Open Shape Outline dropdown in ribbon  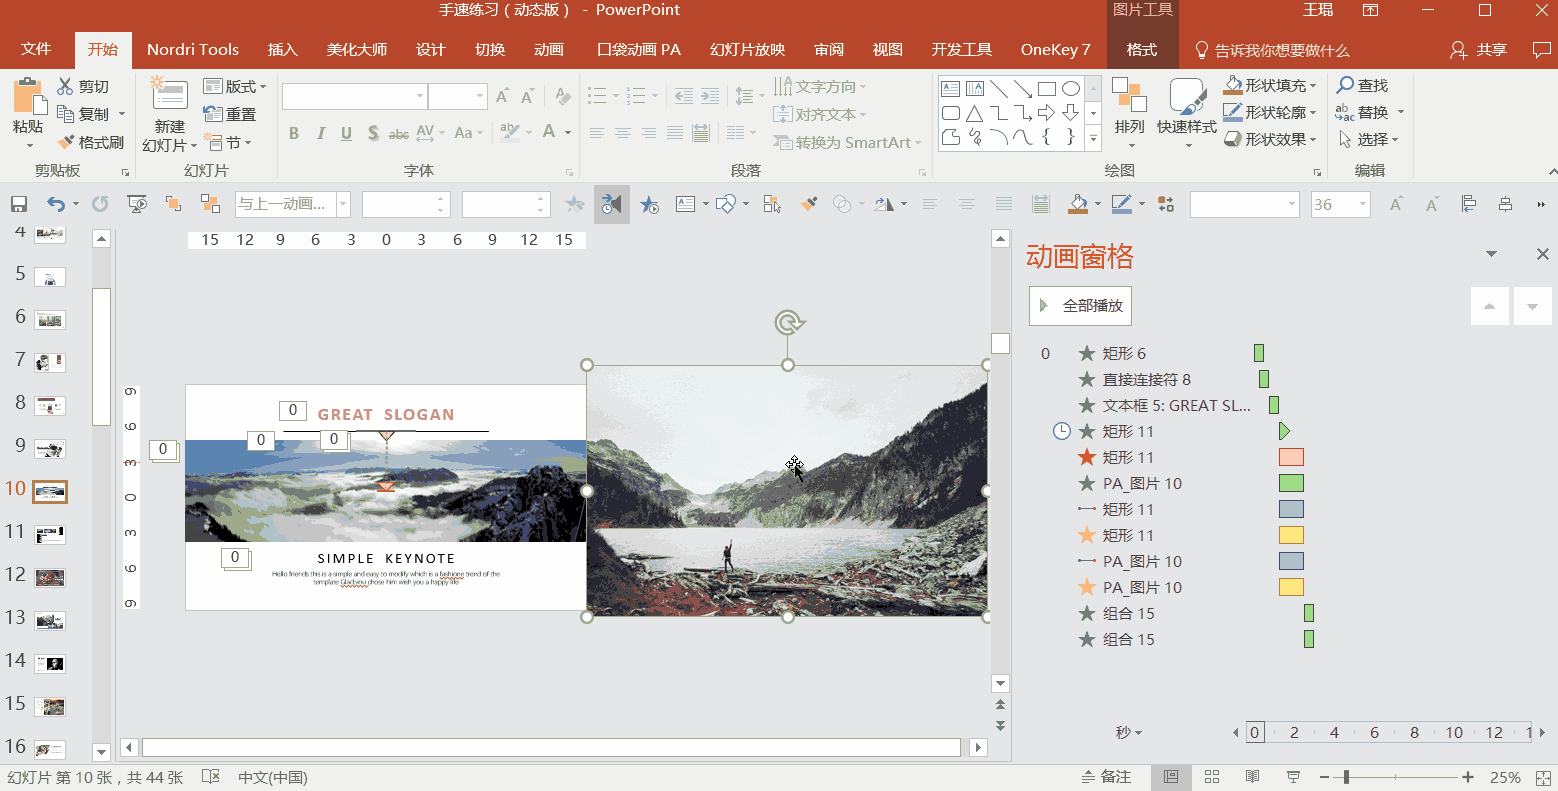(1270, 113)
